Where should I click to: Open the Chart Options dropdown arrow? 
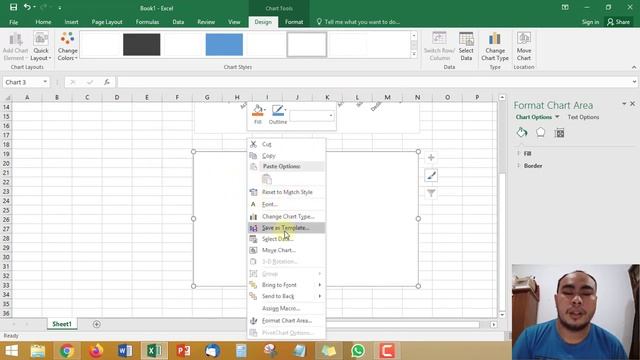(x=557, y=117)
